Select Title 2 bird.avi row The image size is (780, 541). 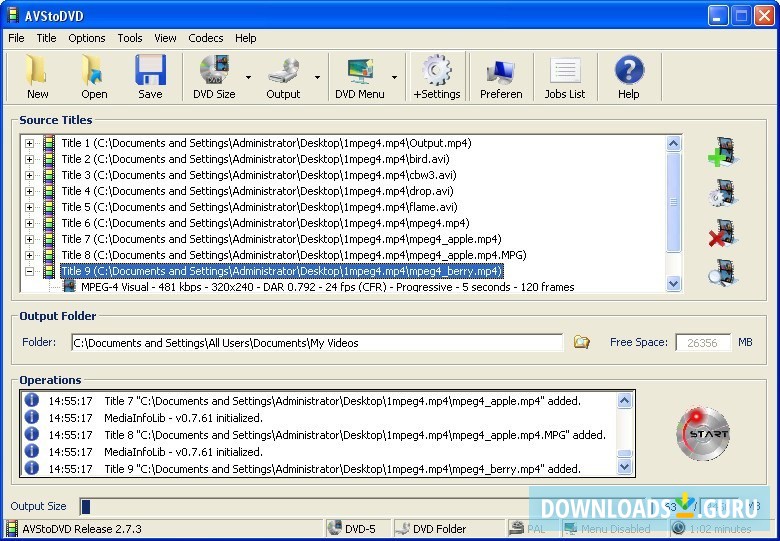click(x=255, y=159)
